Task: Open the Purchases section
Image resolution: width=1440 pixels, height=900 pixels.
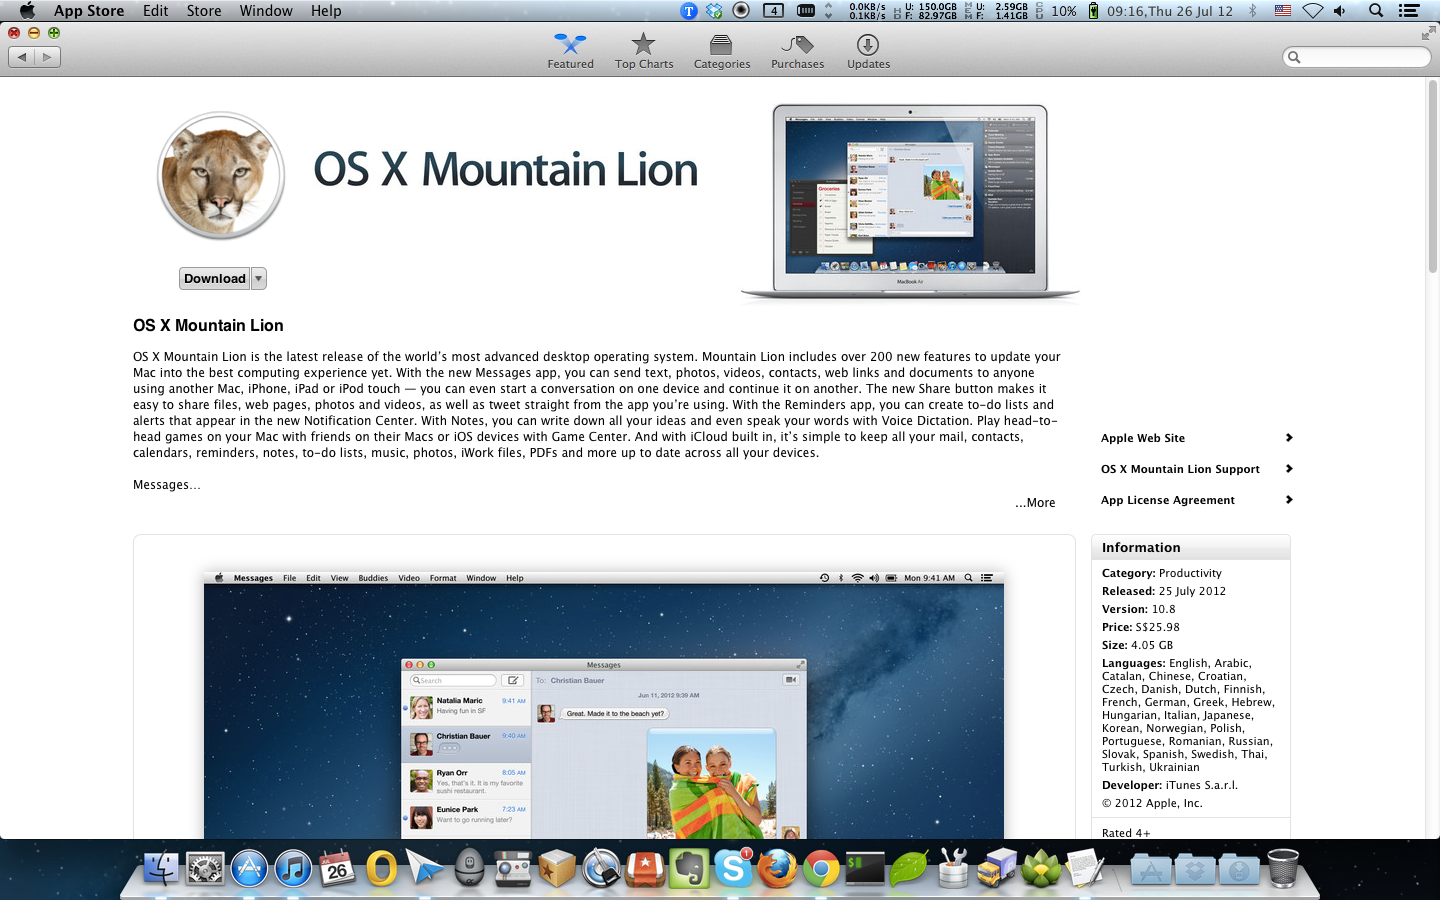Action: tap(797, 51)
